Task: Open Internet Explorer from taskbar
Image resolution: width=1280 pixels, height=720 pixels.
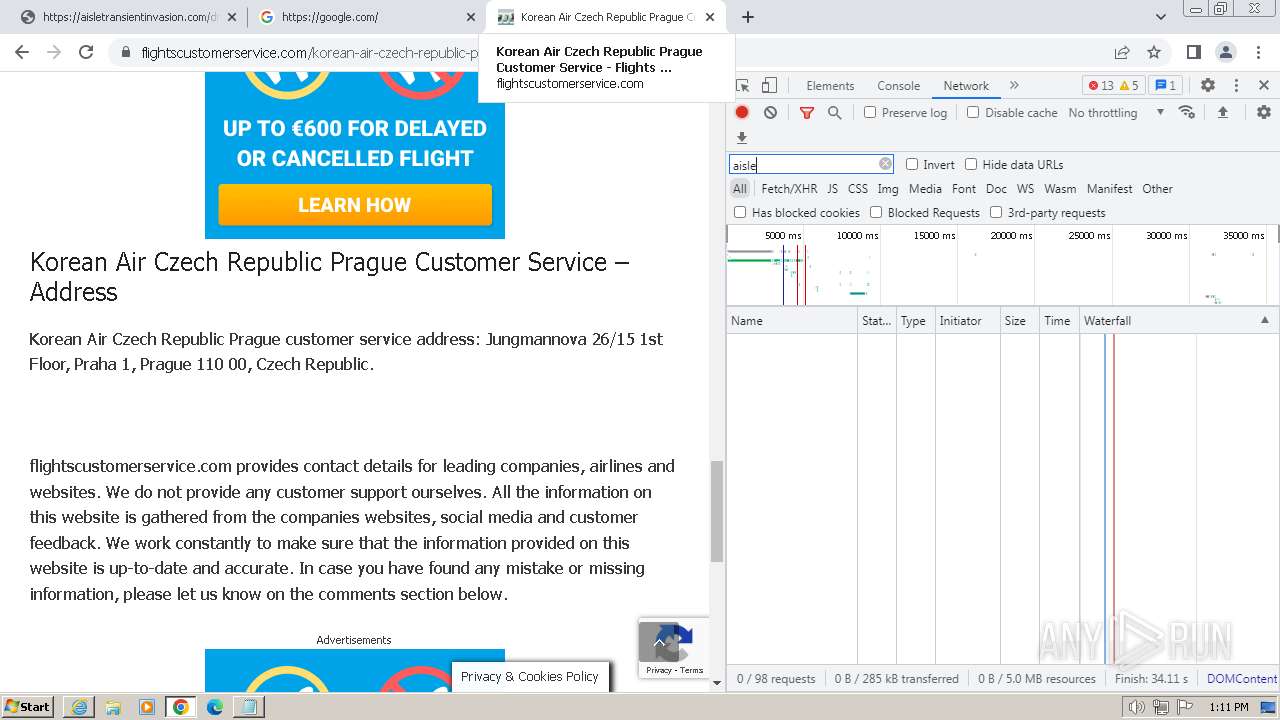Action: pos(79,707)
